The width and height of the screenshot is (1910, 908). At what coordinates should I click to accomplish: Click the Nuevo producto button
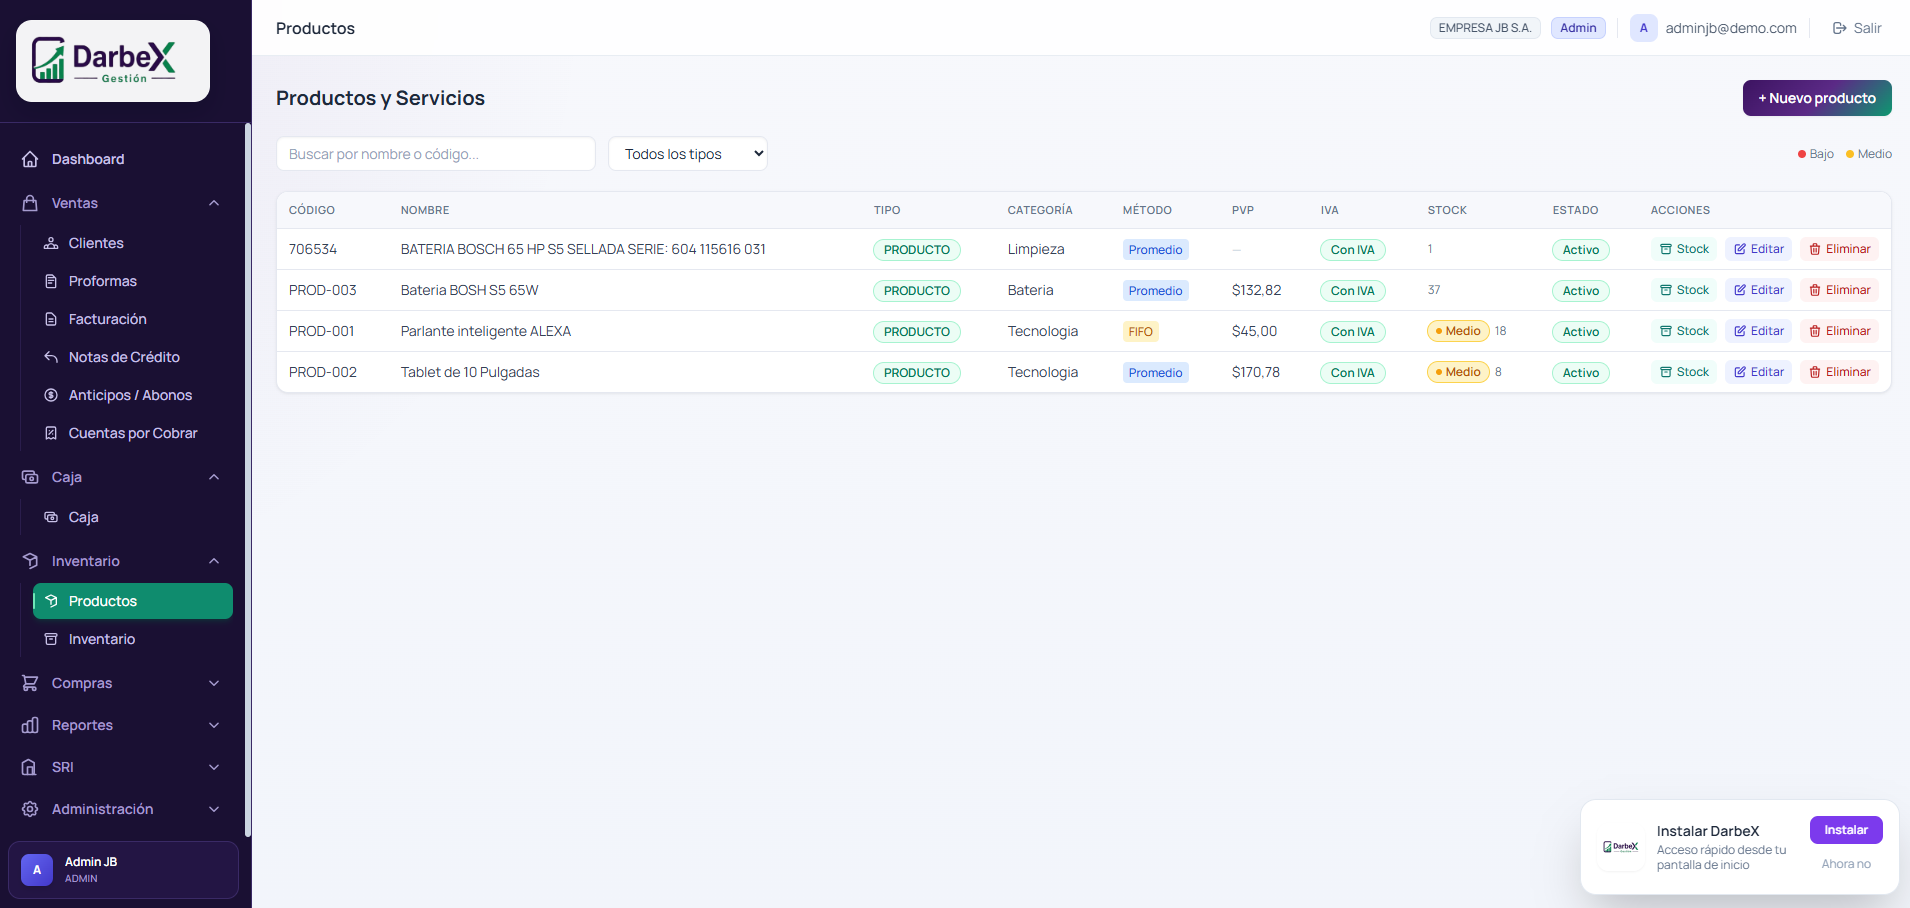coord(1817,98)
